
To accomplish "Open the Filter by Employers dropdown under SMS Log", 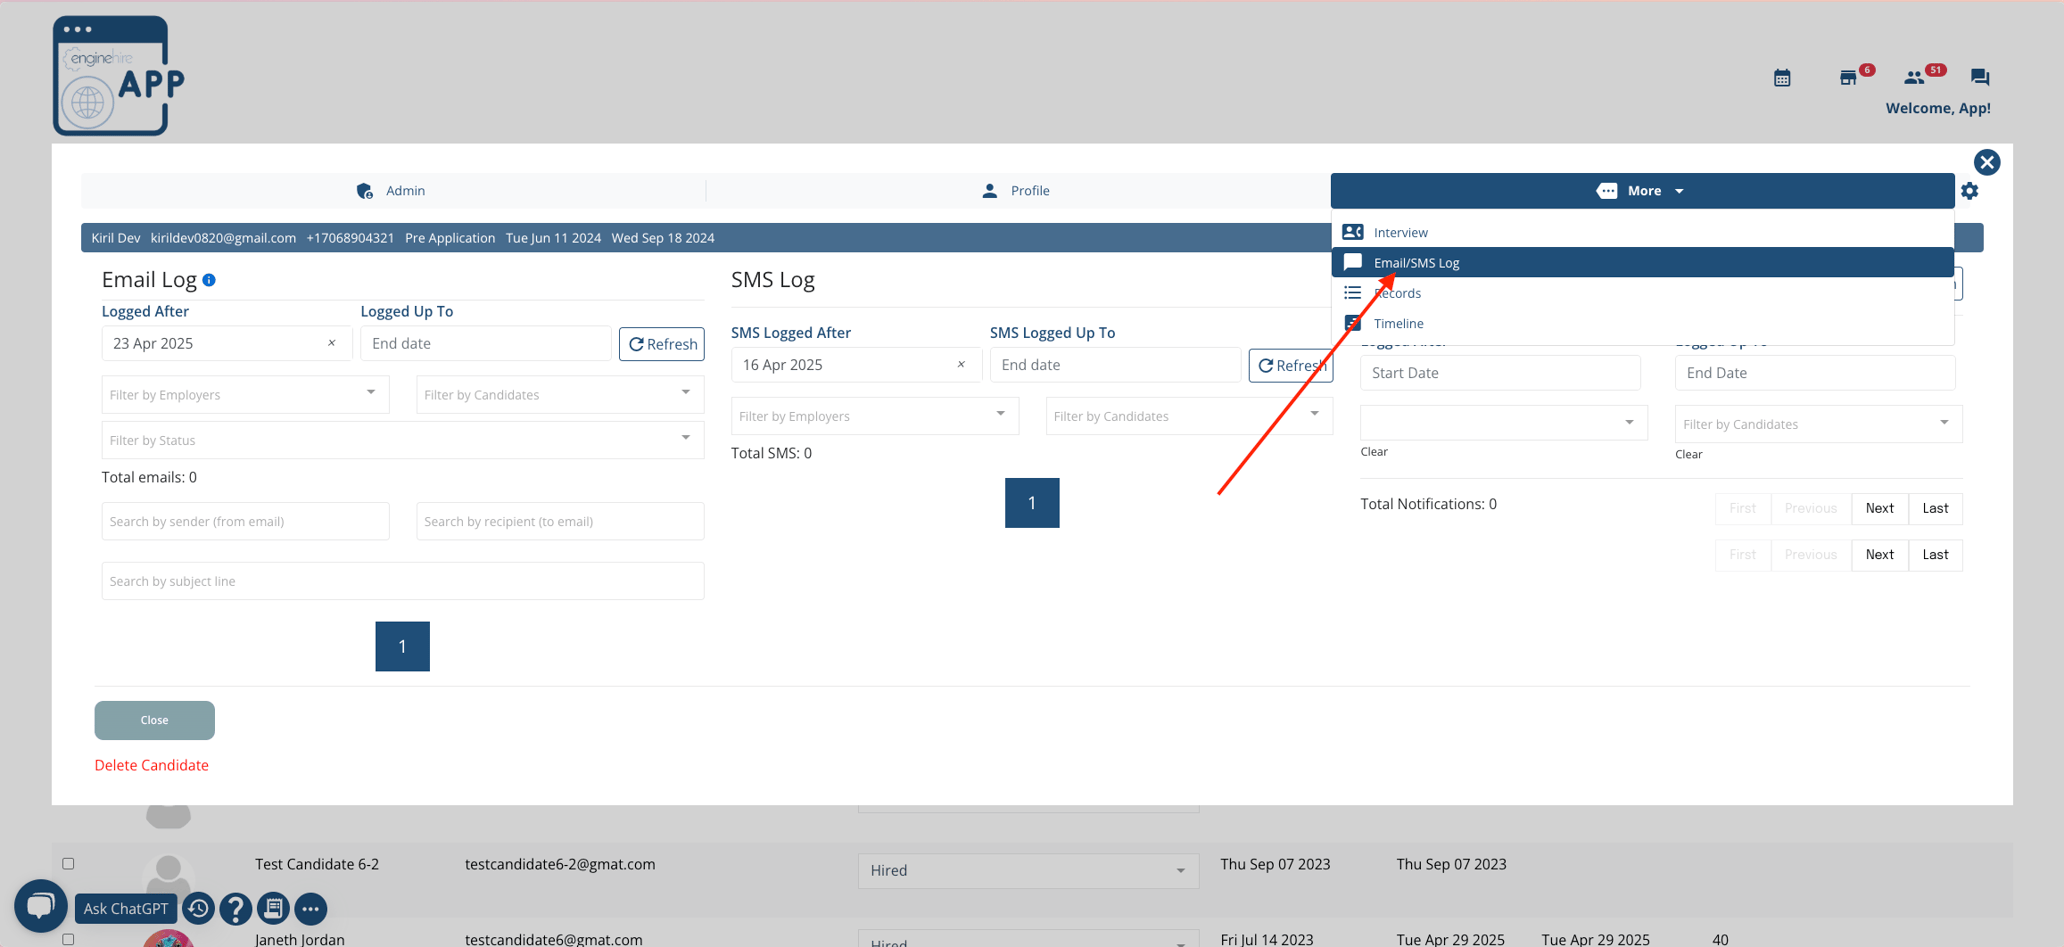I will 873,415.
